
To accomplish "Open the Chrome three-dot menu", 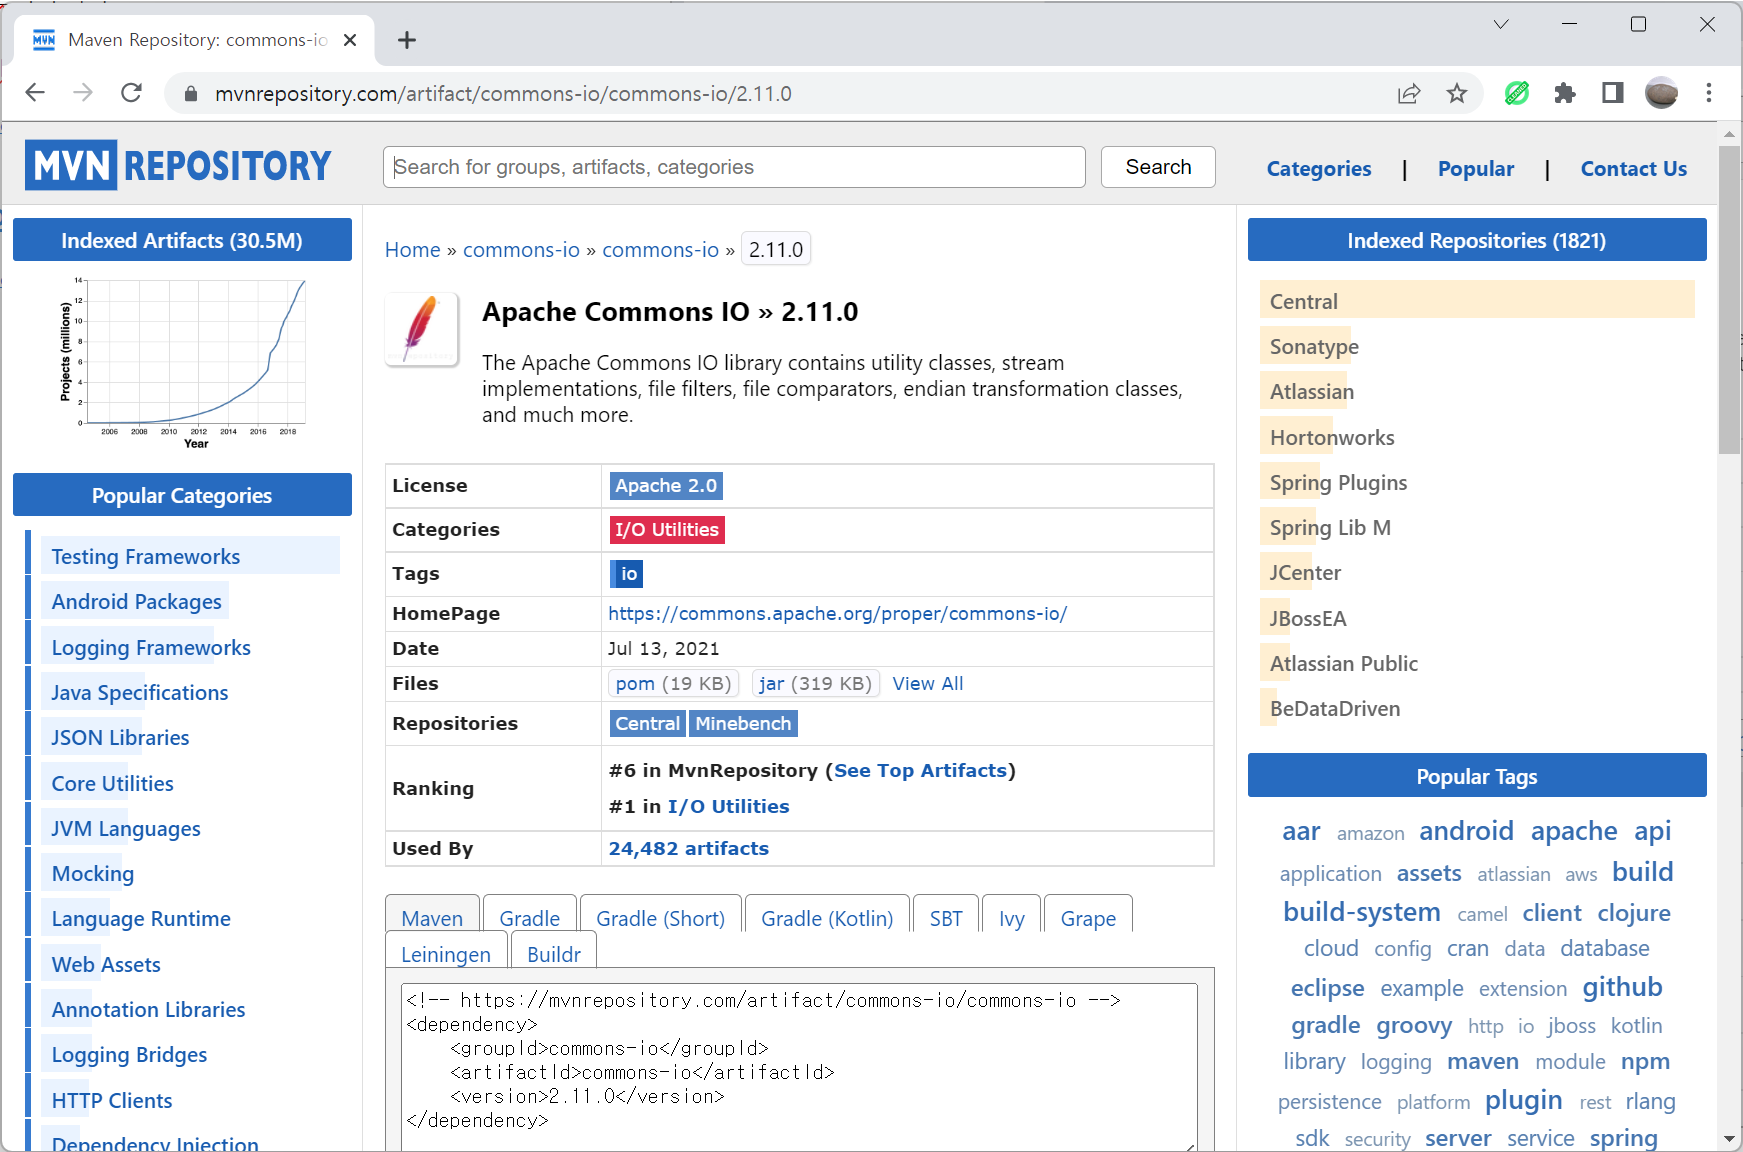I will (1709, 93).
